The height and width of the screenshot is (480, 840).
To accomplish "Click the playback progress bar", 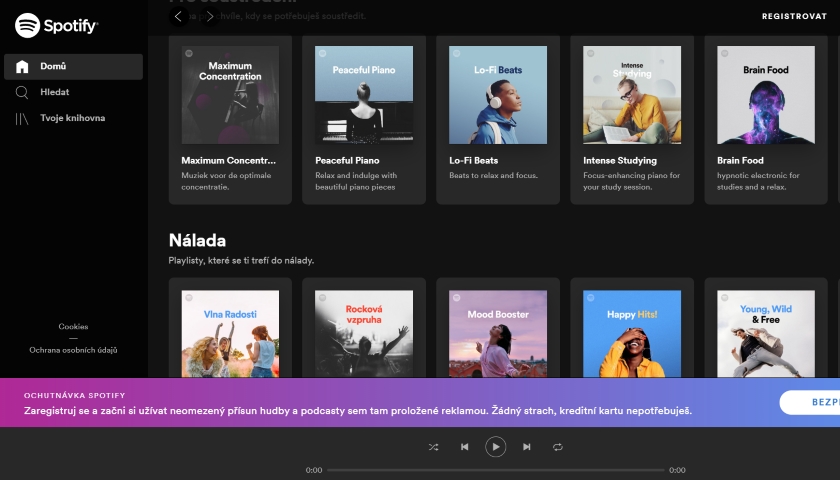I will tap(496, 470).
